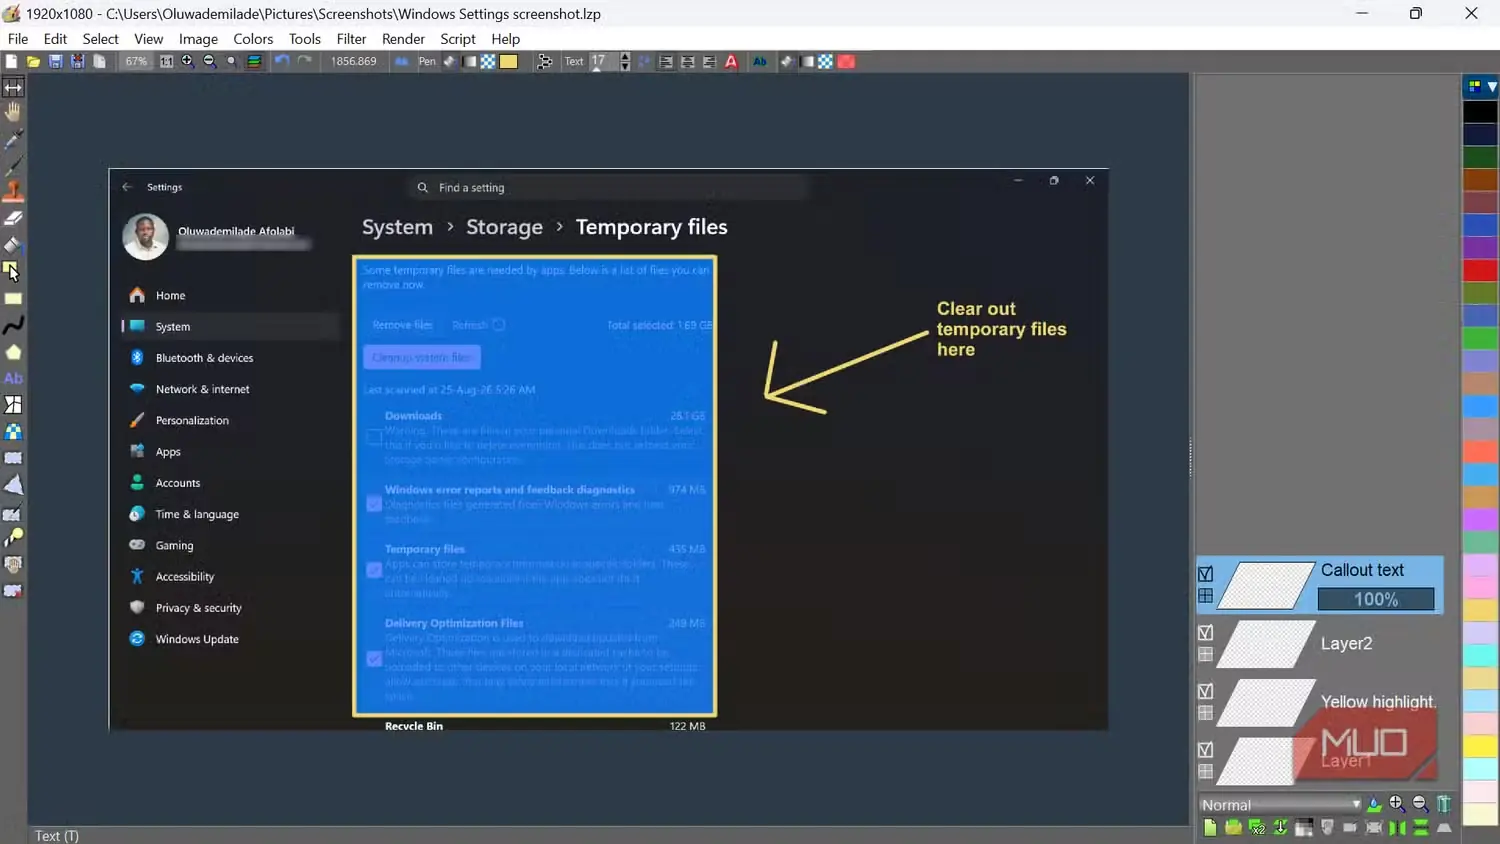Add a new layer
The image size is (1500, 844).
[x=1210, y=828]
